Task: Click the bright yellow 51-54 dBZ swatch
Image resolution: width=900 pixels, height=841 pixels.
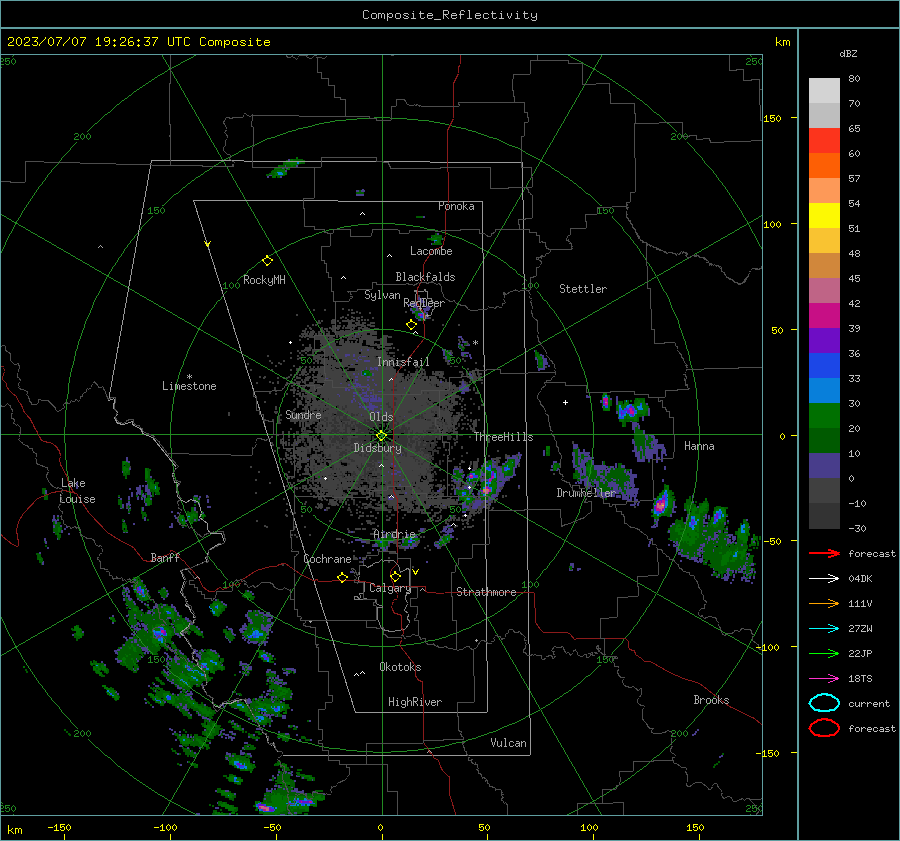Action: 824,215
